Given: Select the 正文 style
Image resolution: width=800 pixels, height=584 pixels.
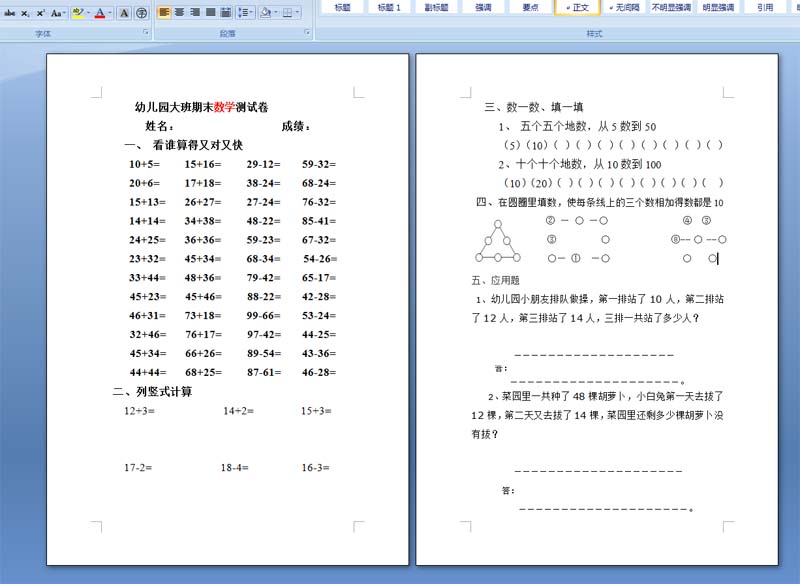Looking at the screenshot, I should (577, 7).
